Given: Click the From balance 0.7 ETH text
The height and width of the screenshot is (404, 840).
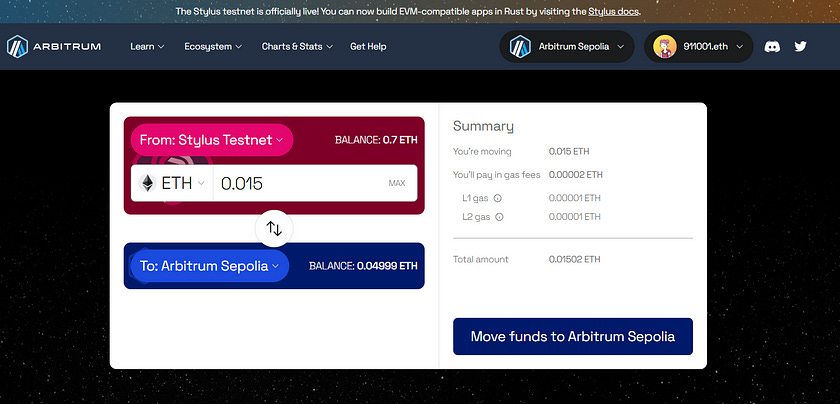Looking at the screenshot, I should tap(376, 140).
